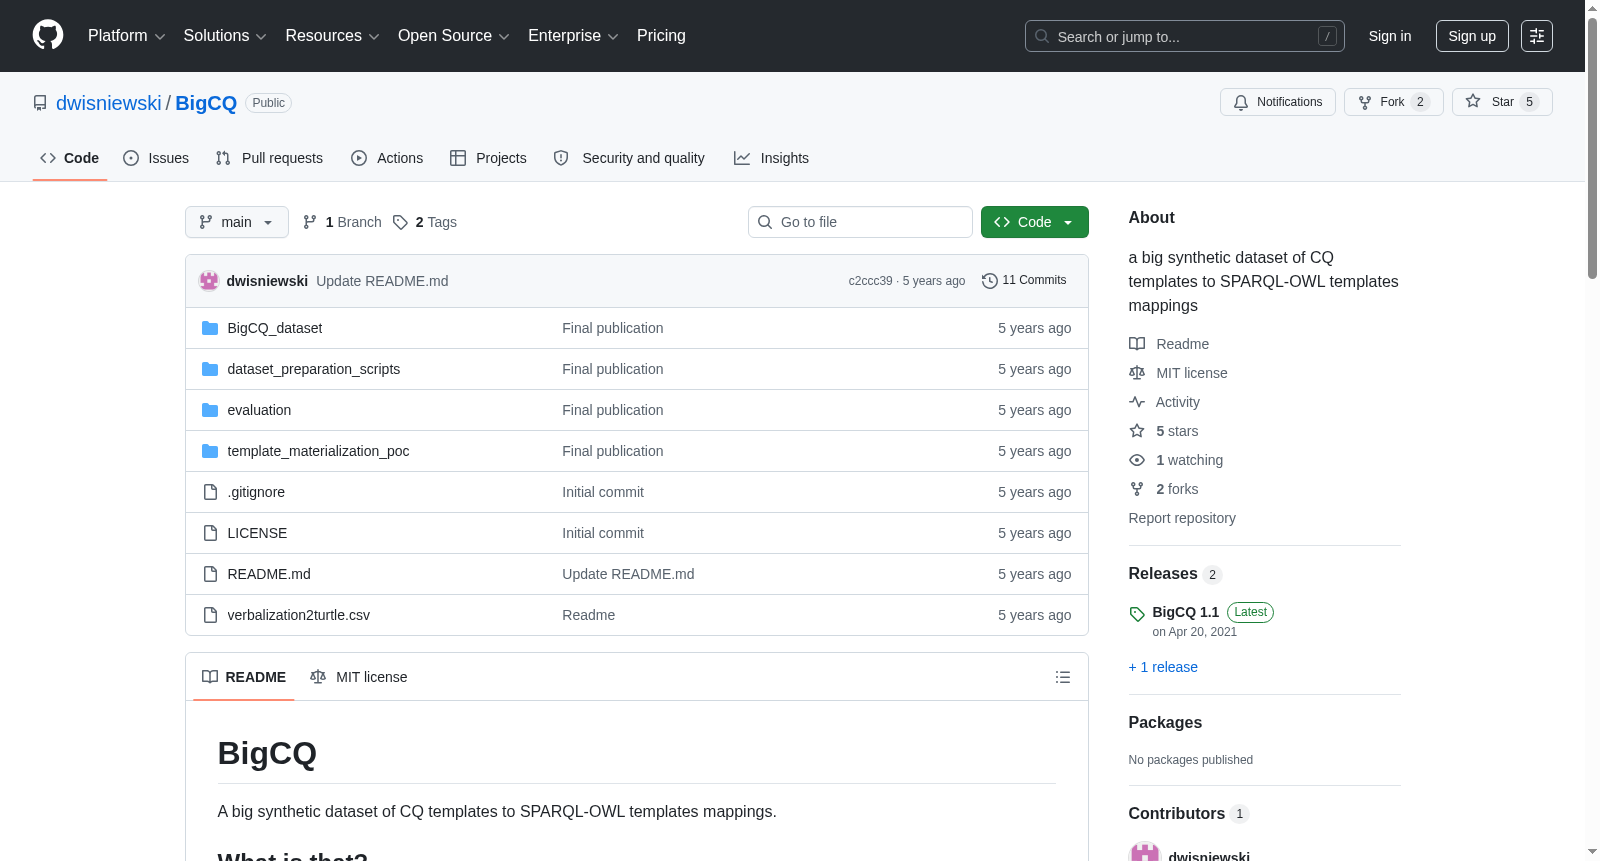Open the README outline icon
This screenshot has width=1600, height=861.
1063,677
